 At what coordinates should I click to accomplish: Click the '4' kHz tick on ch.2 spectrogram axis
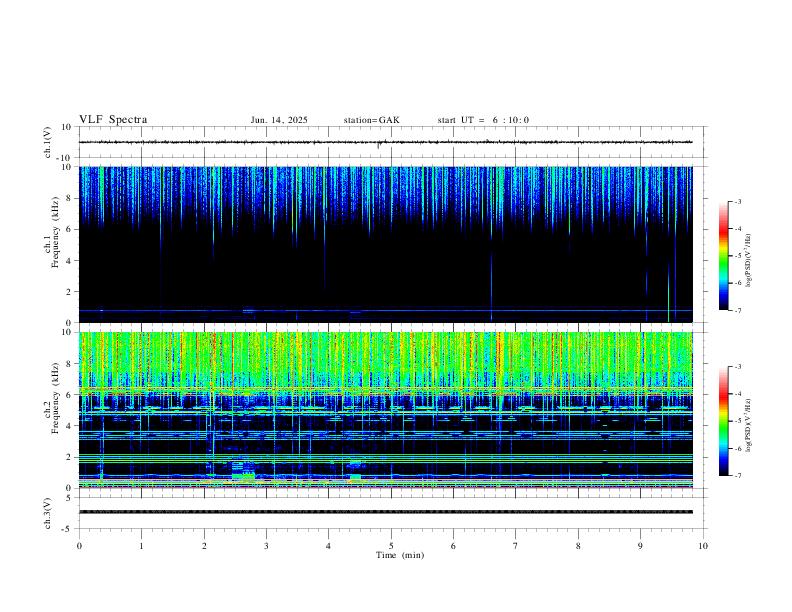(69, 426)
